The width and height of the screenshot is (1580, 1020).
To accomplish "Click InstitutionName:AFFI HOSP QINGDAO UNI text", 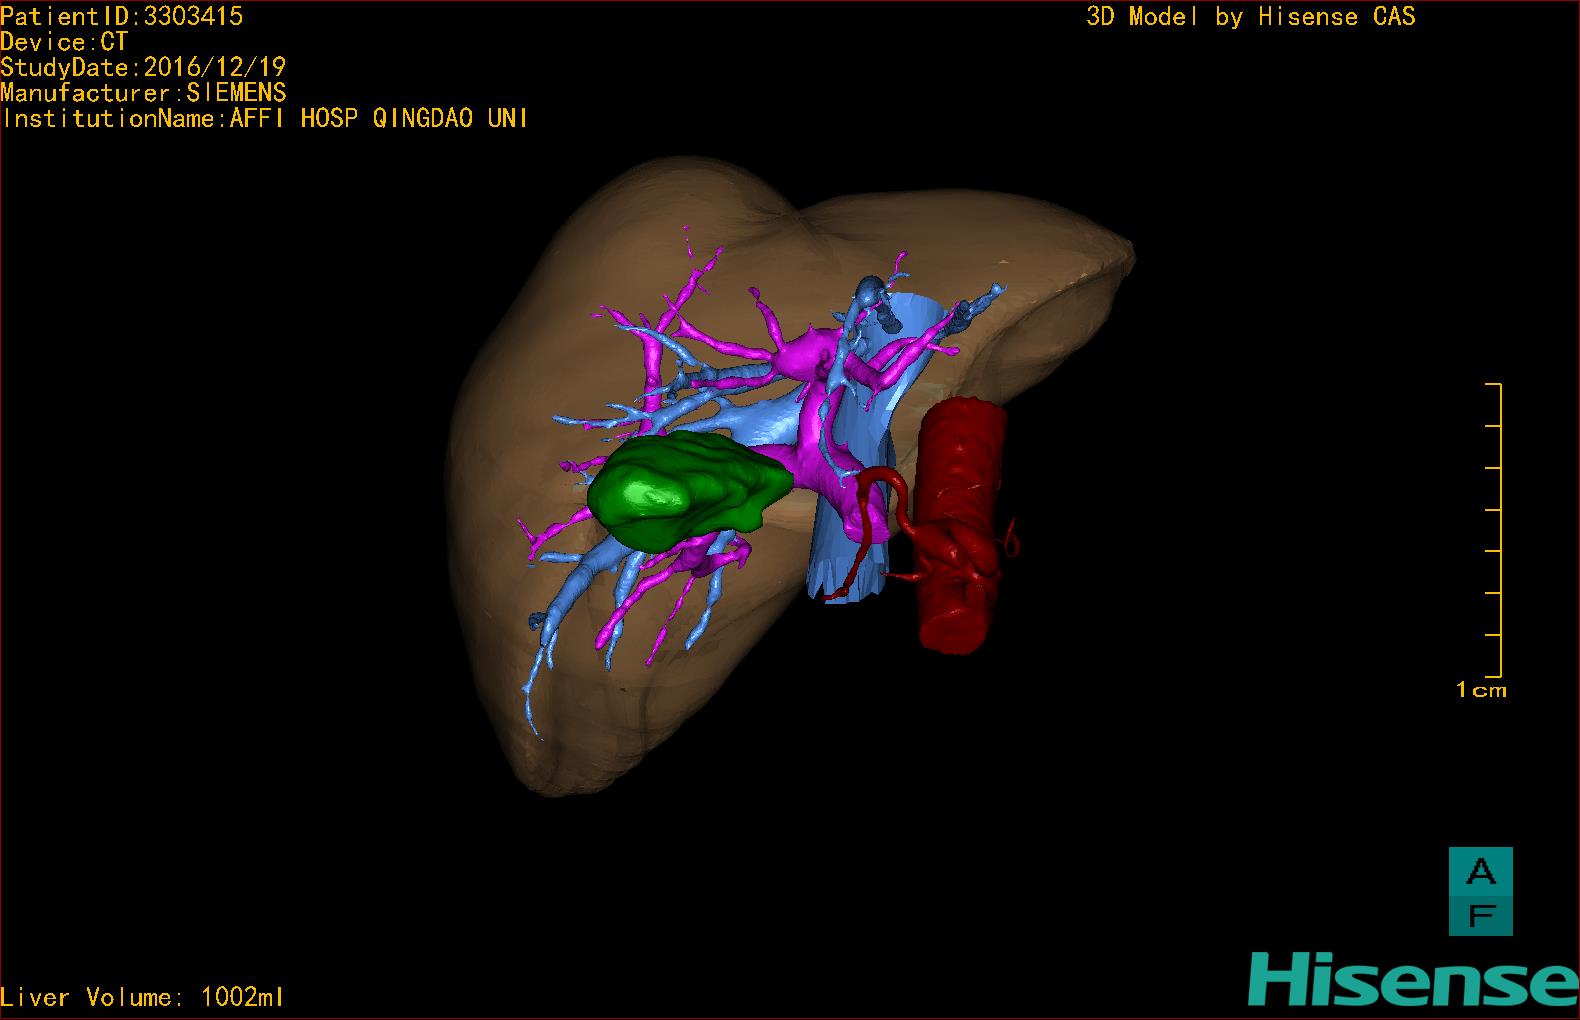I will [265, 118].
